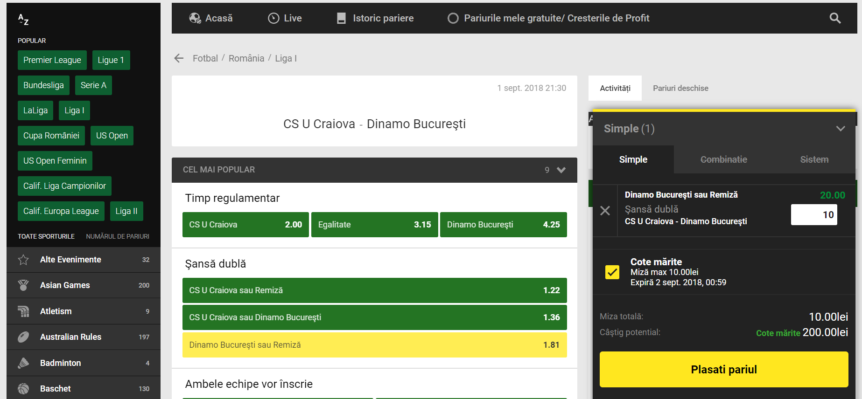Open Baschet sport row

pos(84,389)
